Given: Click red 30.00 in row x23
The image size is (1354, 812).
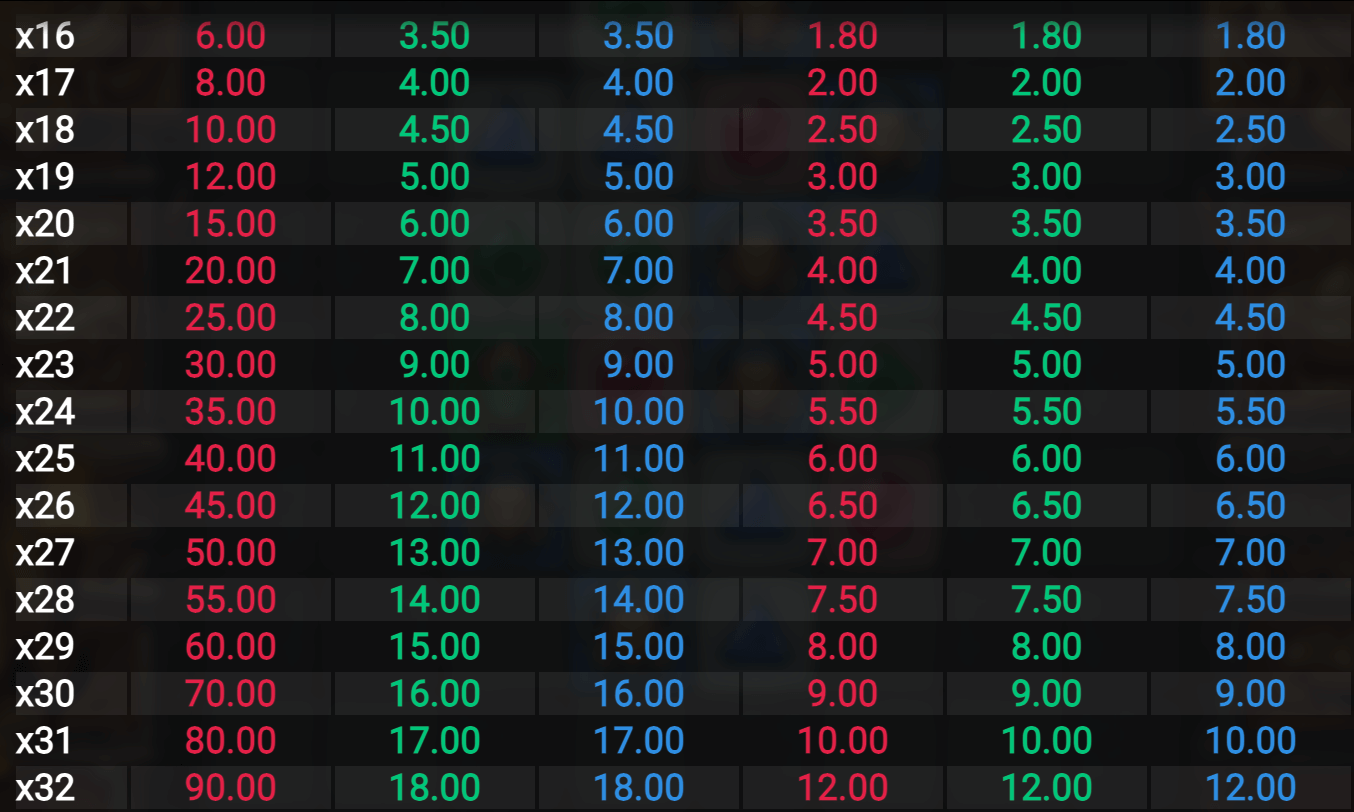Looking at the screenshot, I should coord(231,365).
